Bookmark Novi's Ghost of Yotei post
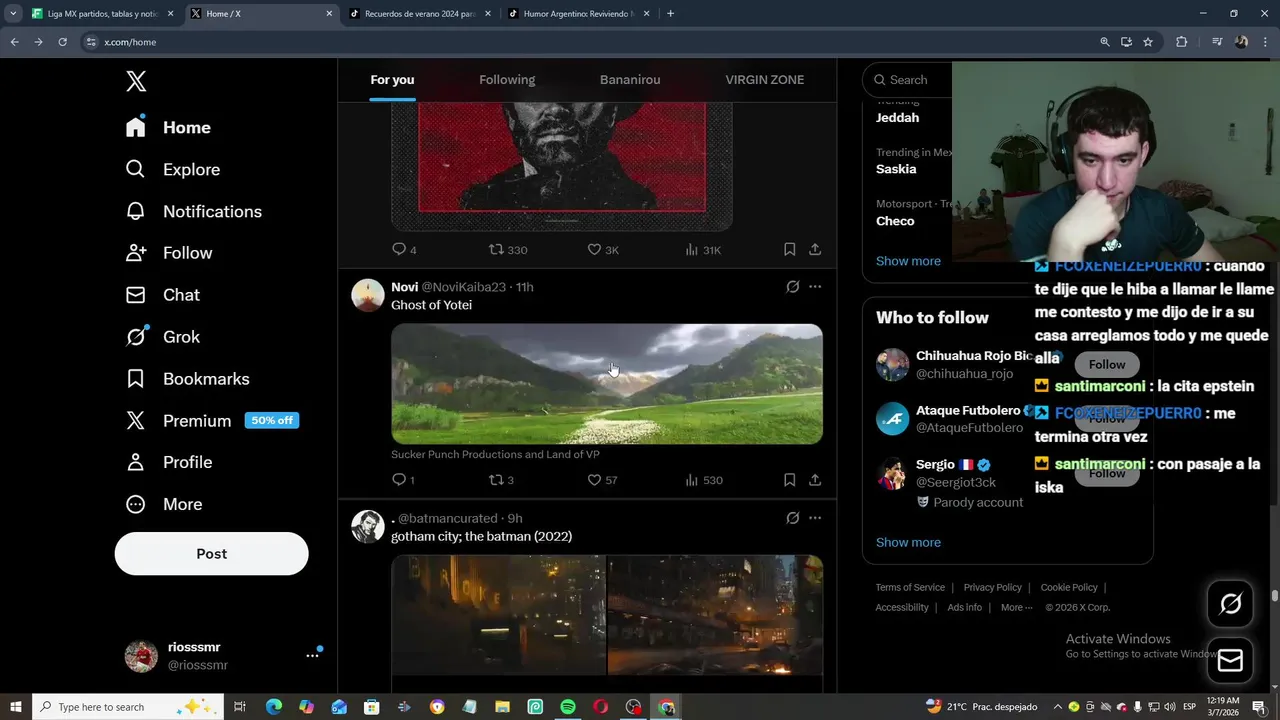 (789, 480)
